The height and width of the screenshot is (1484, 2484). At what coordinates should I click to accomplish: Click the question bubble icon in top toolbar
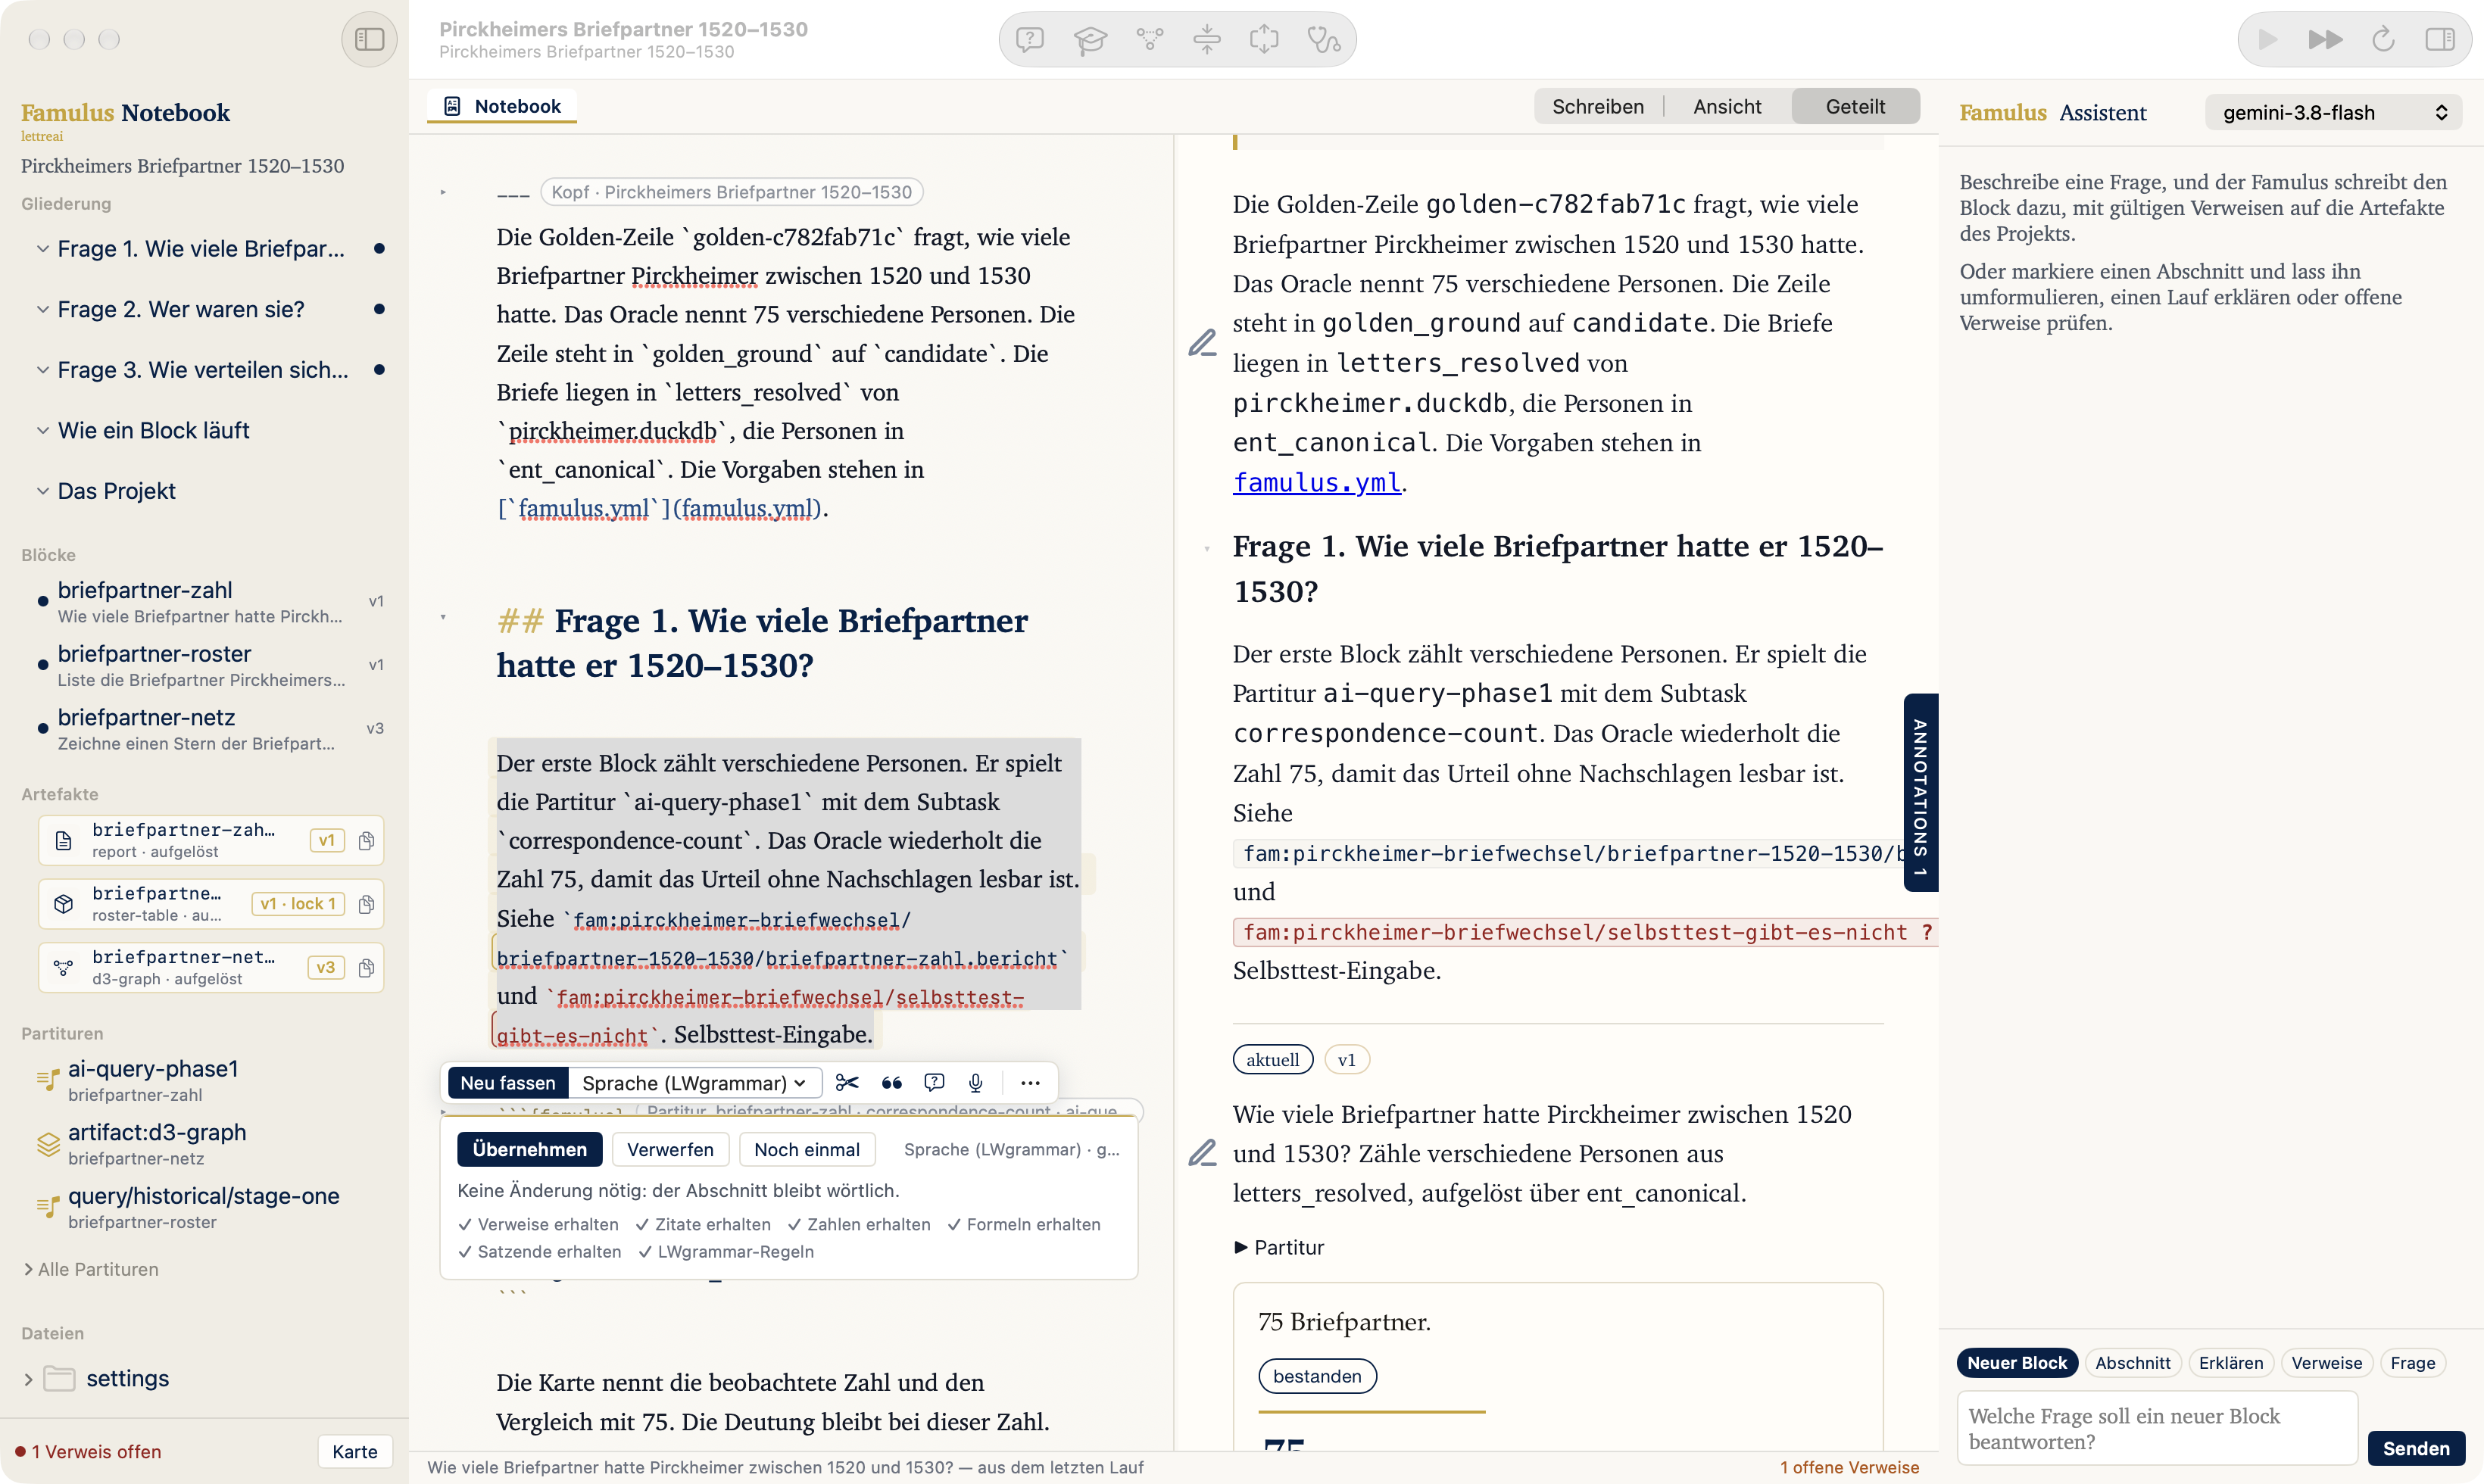pos(1030,40)
